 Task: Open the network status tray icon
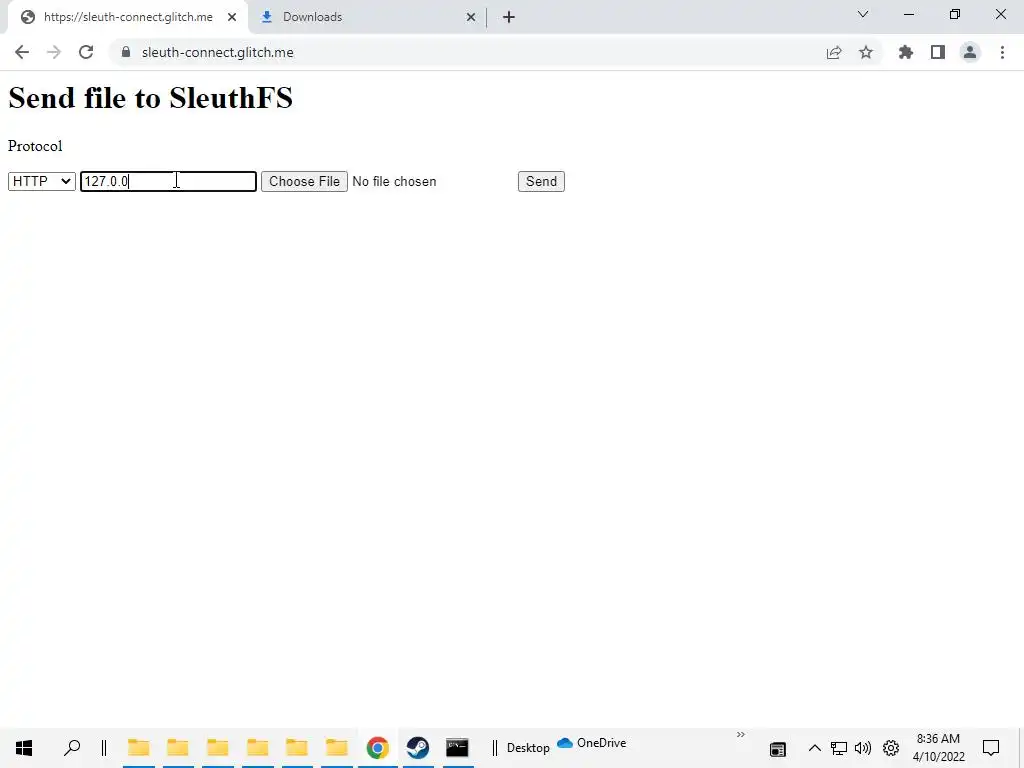[839, 748]
